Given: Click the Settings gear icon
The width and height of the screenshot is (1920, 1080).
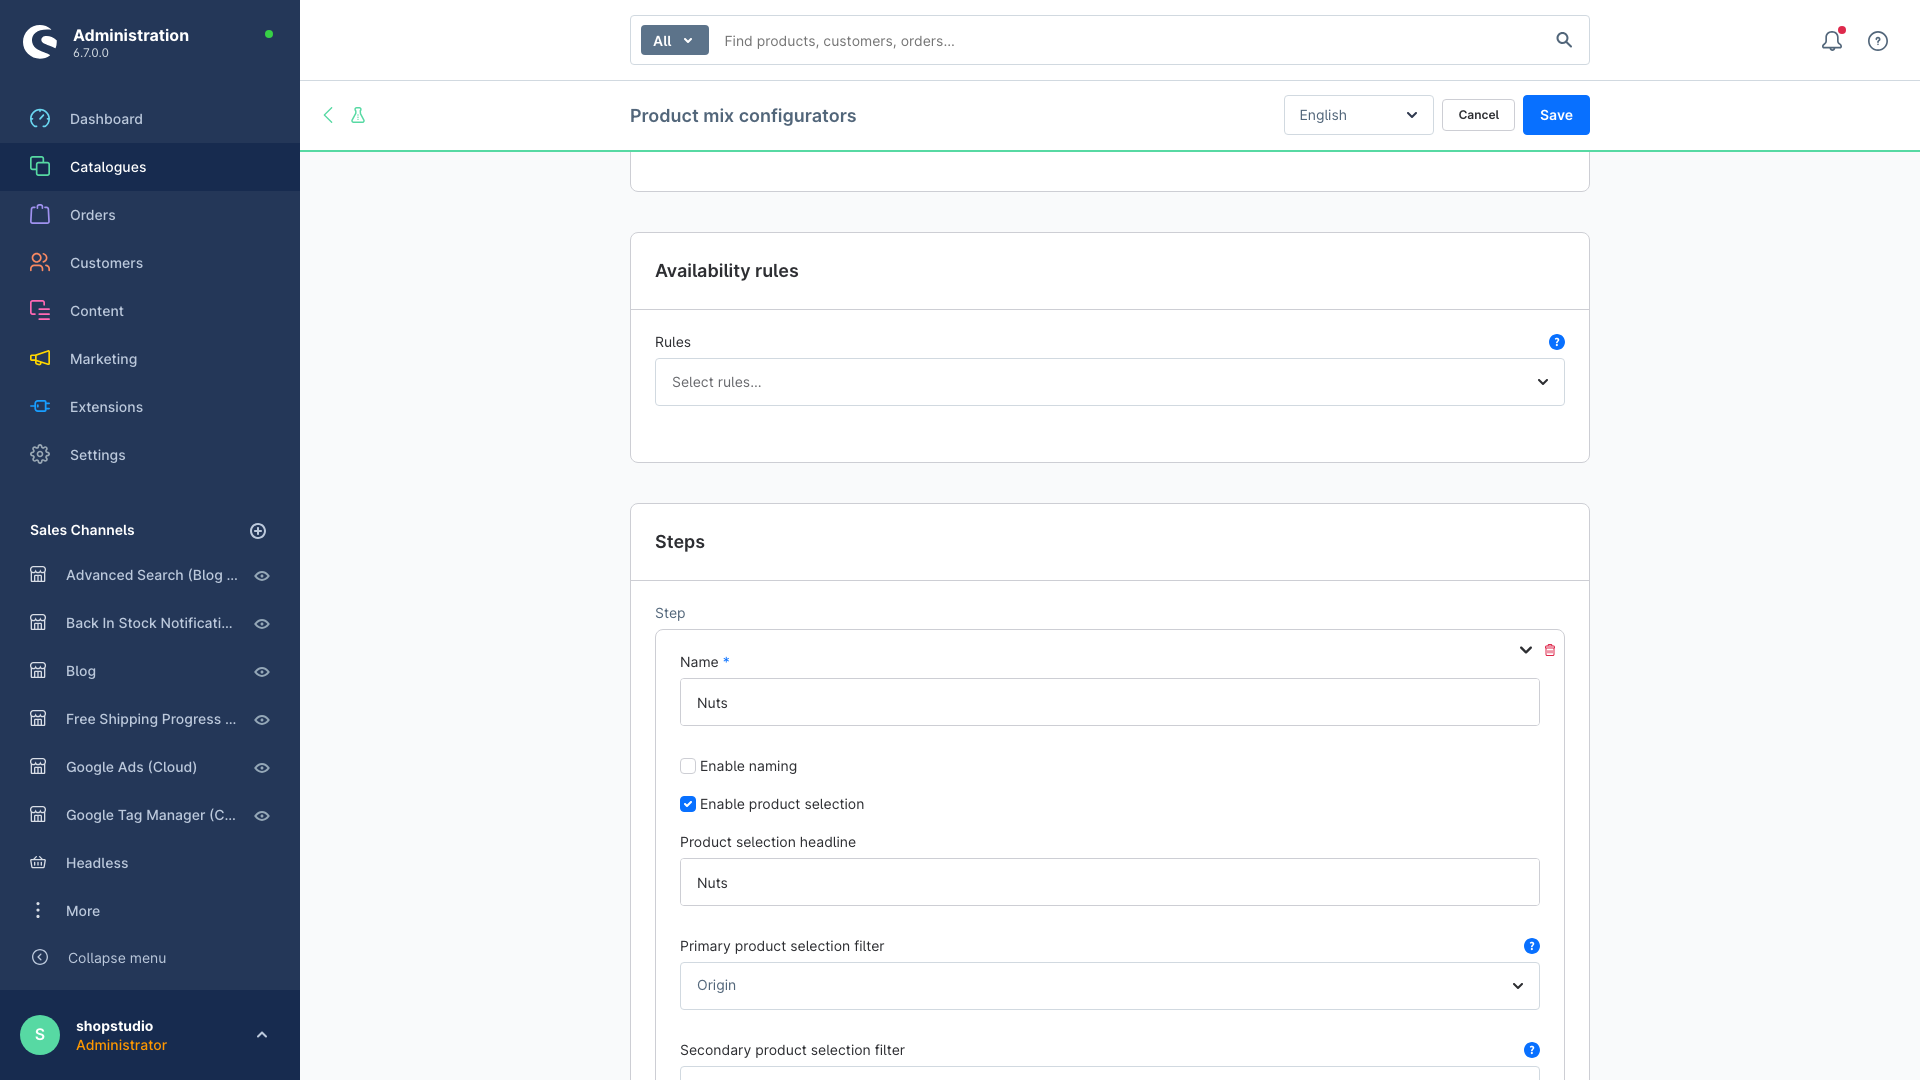Looking at the screenshot, I should [x=40, y=455].
